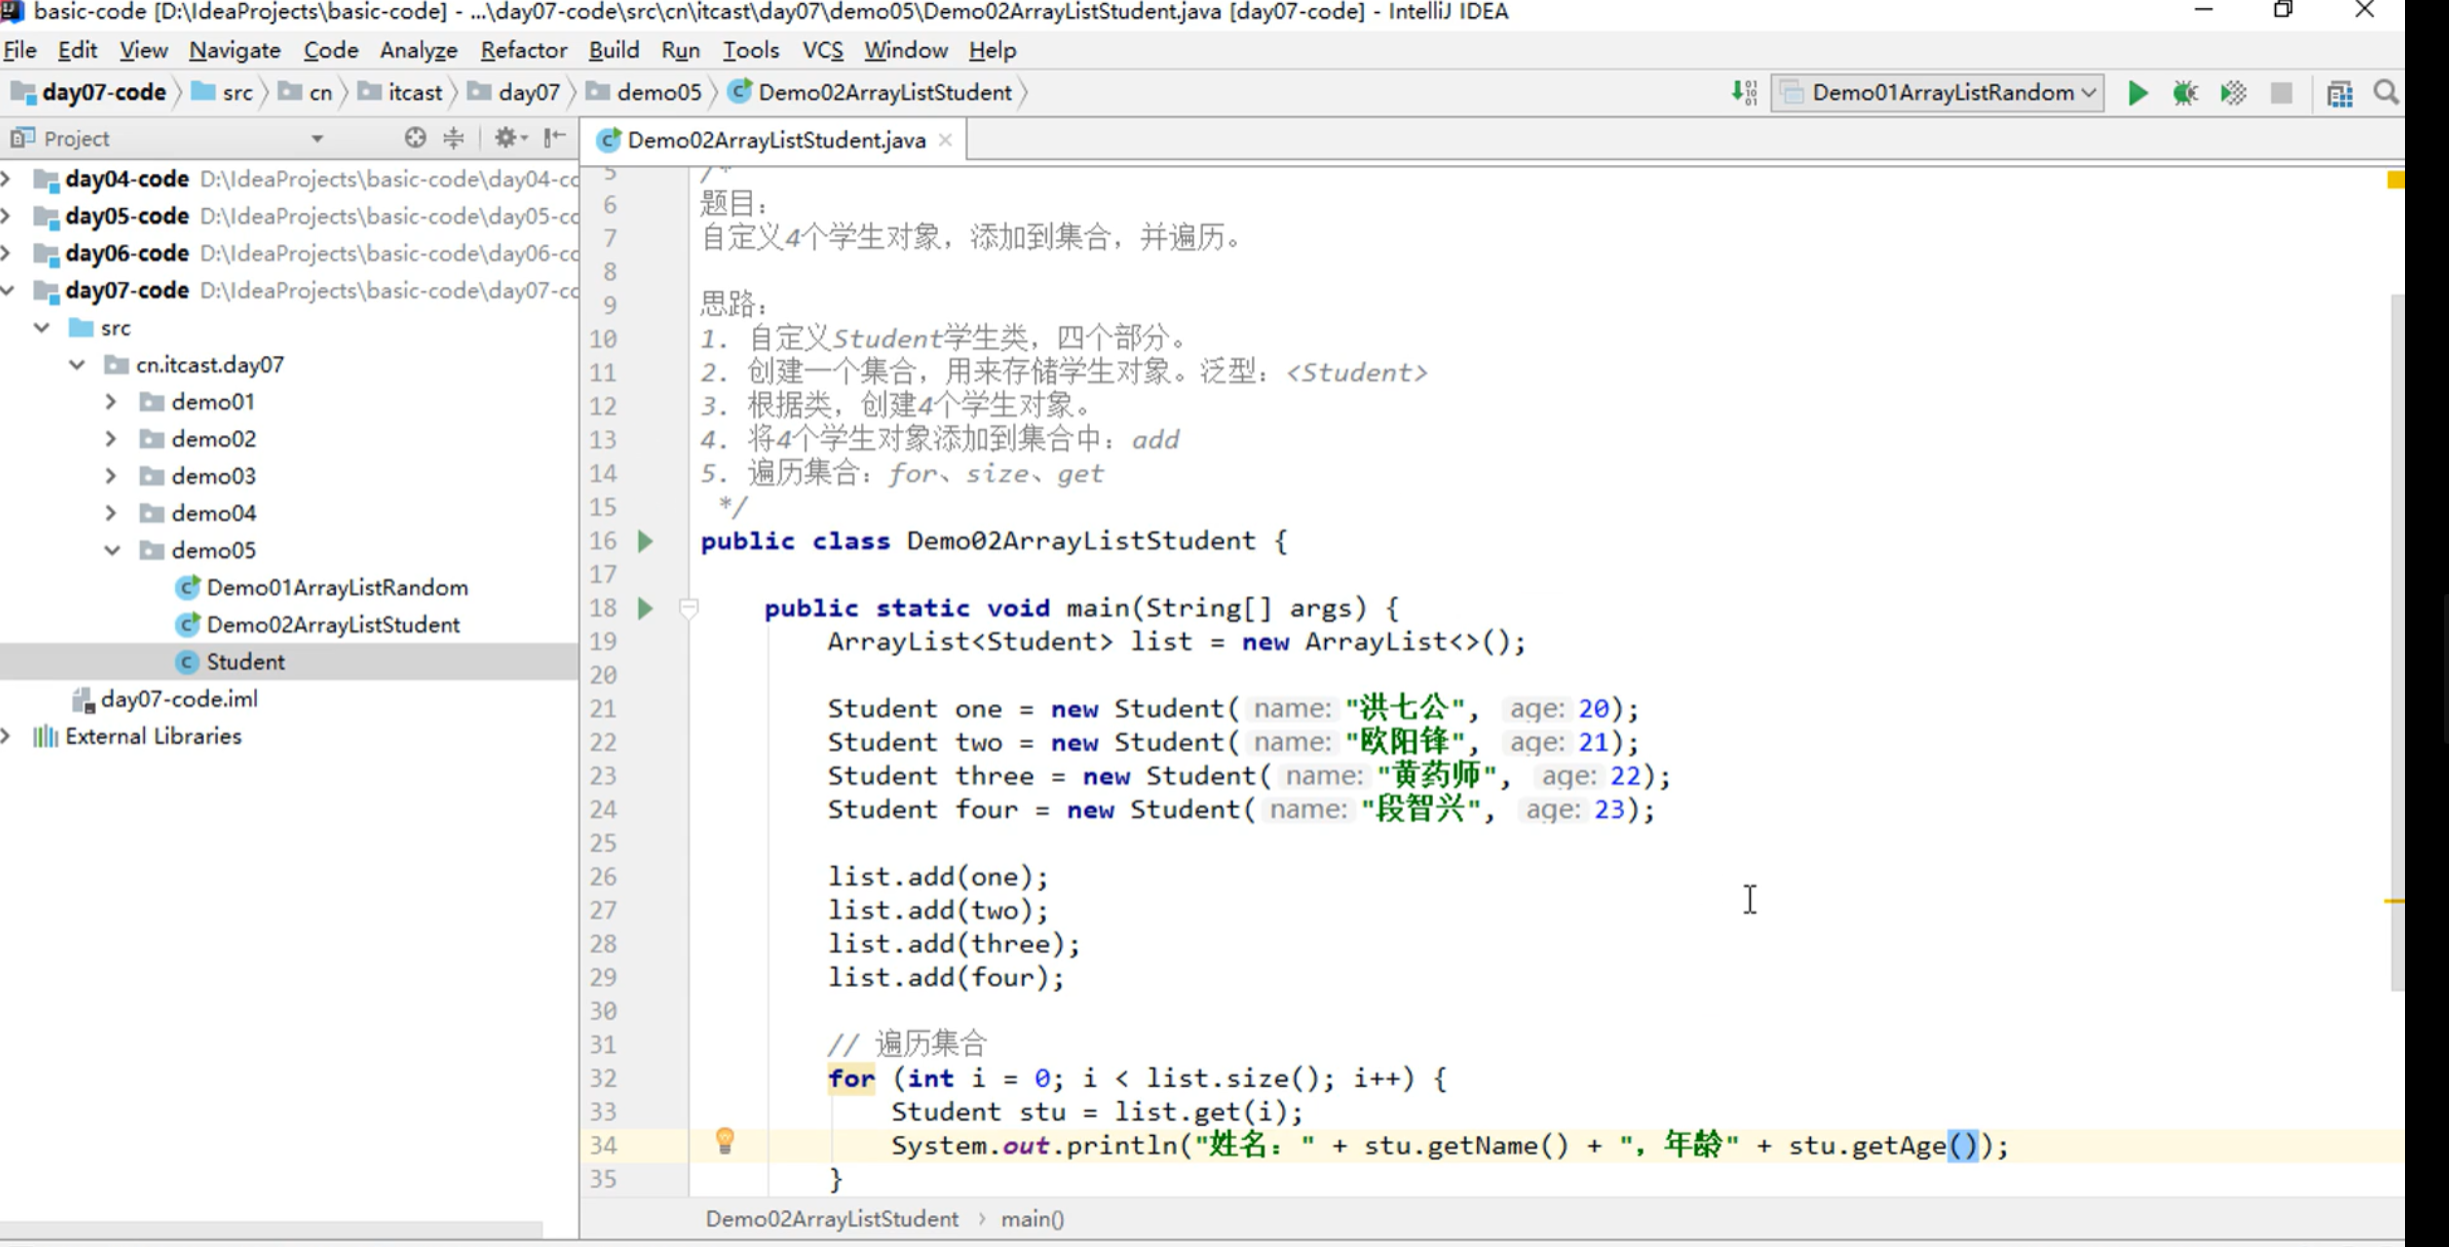Click the Debug bug icon

tap(2185, 93)
